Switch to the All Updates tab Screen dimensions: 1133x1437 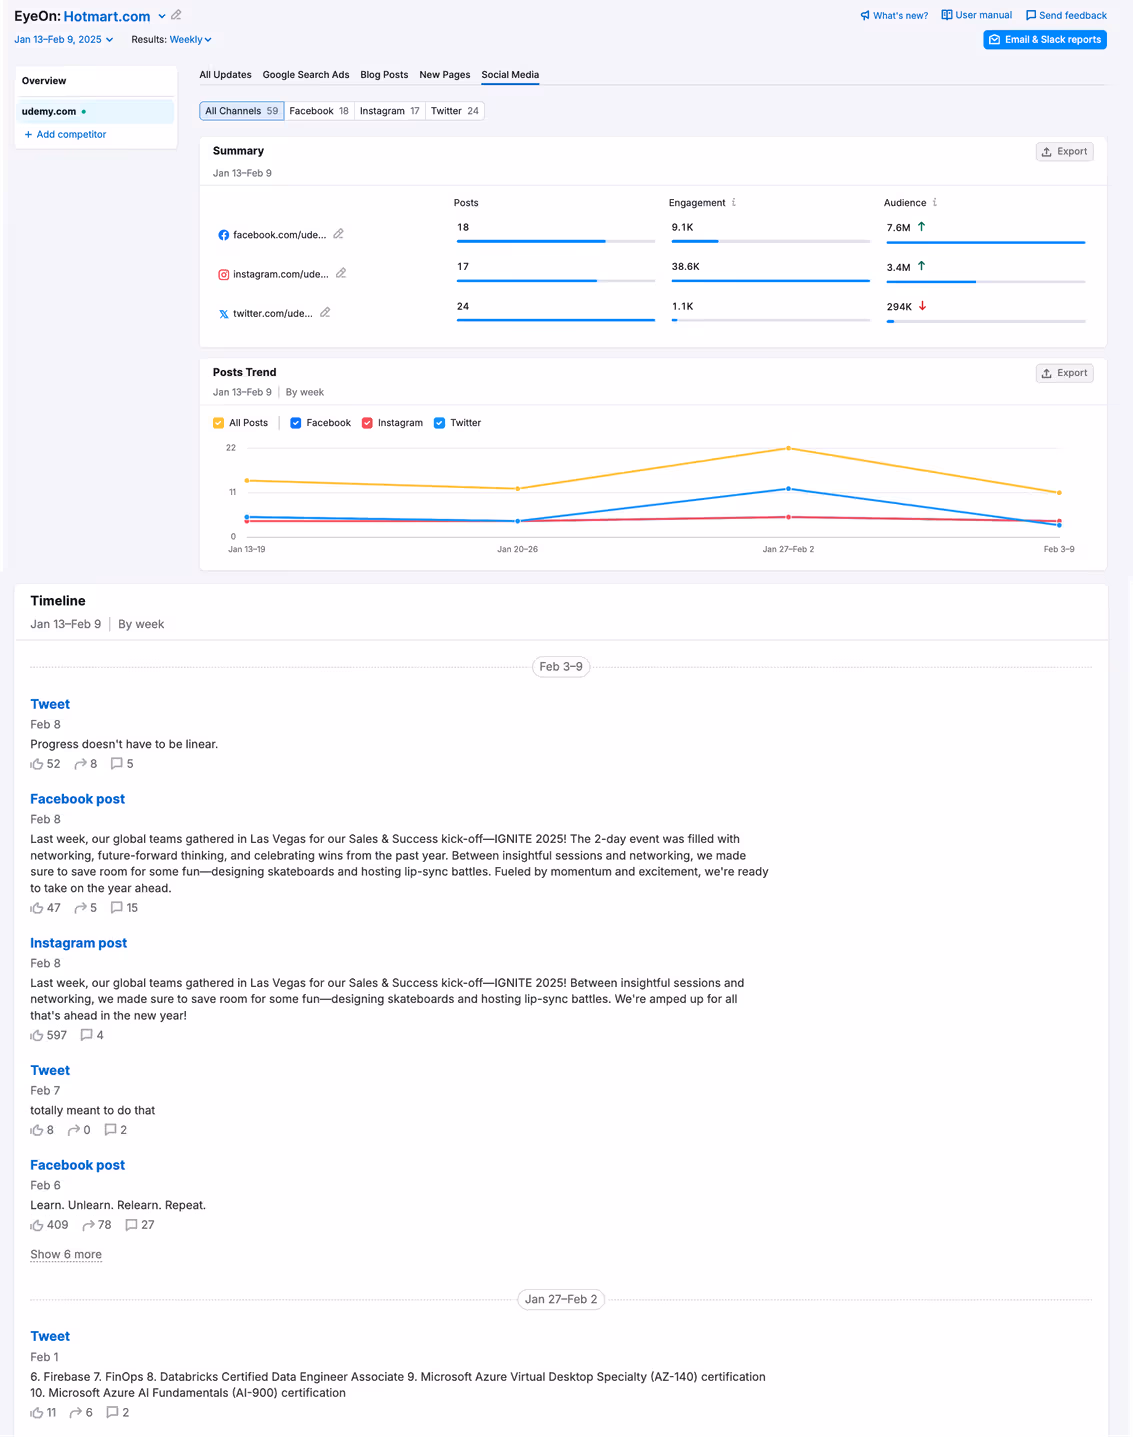(225, 75)
